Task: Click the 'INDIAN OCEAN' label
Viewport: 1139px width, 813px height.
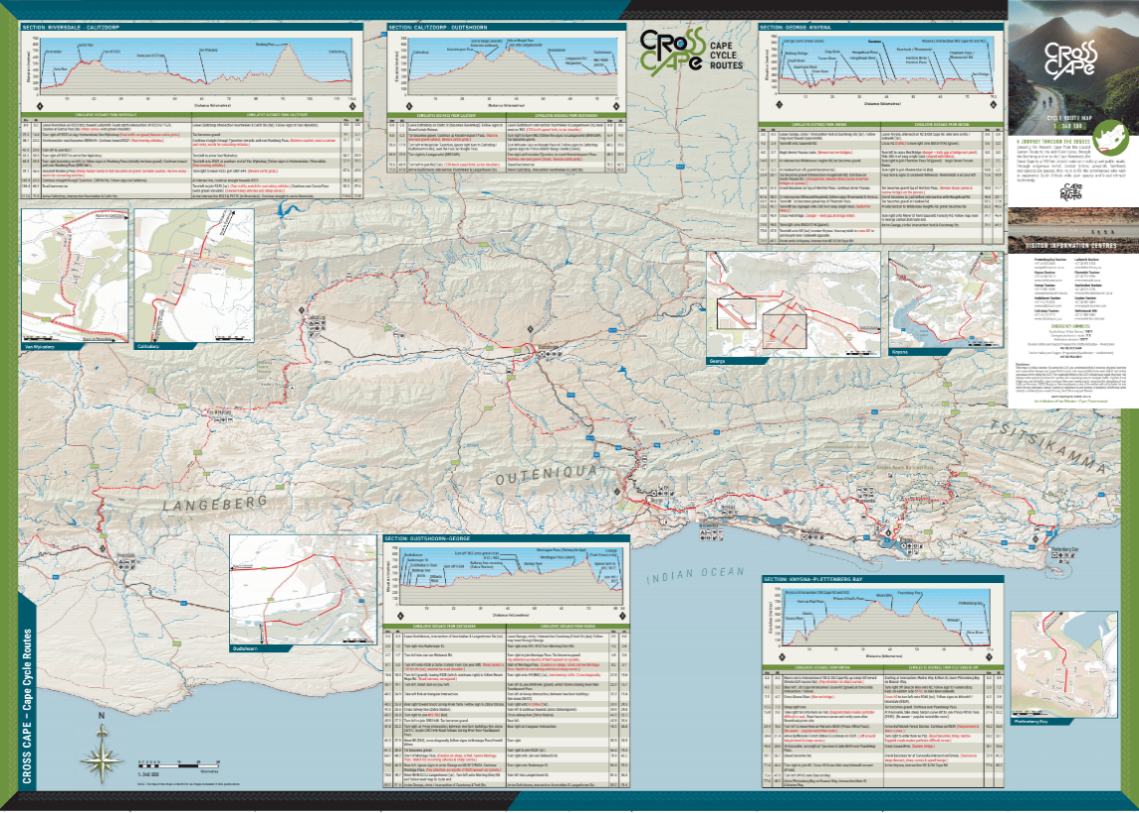Action: 696,574
